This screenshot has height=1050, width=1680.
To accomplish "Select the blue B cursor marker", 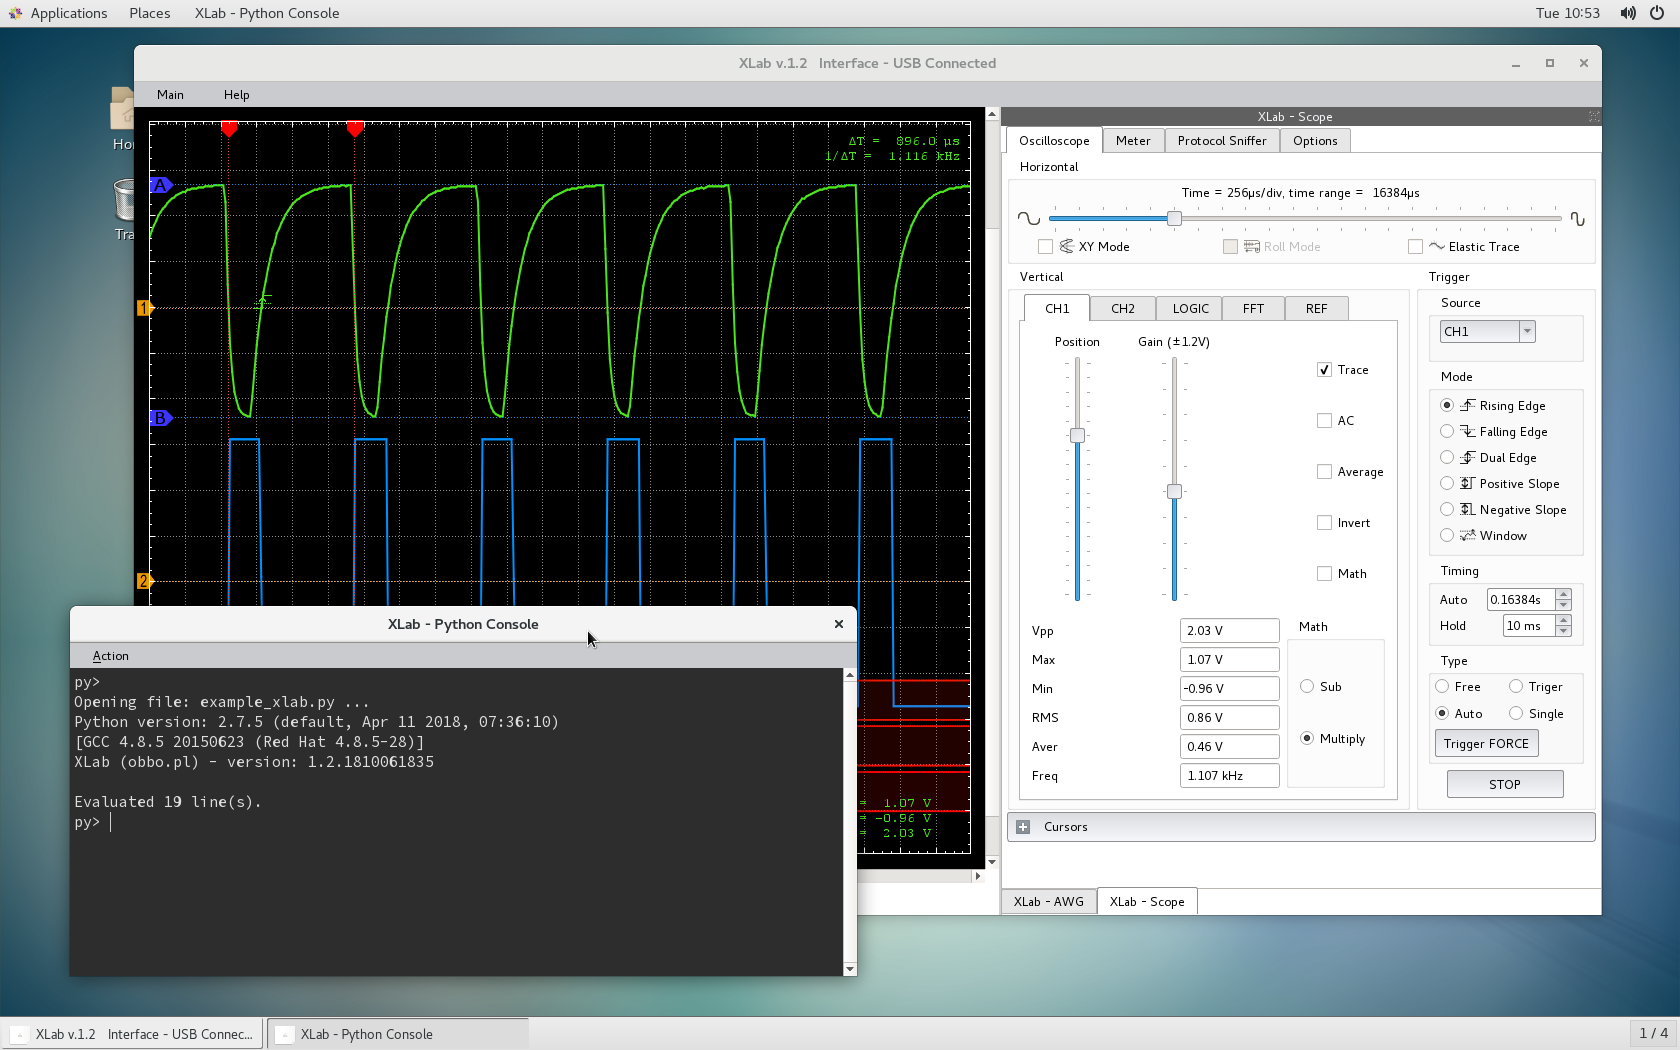I will [161, 418].
